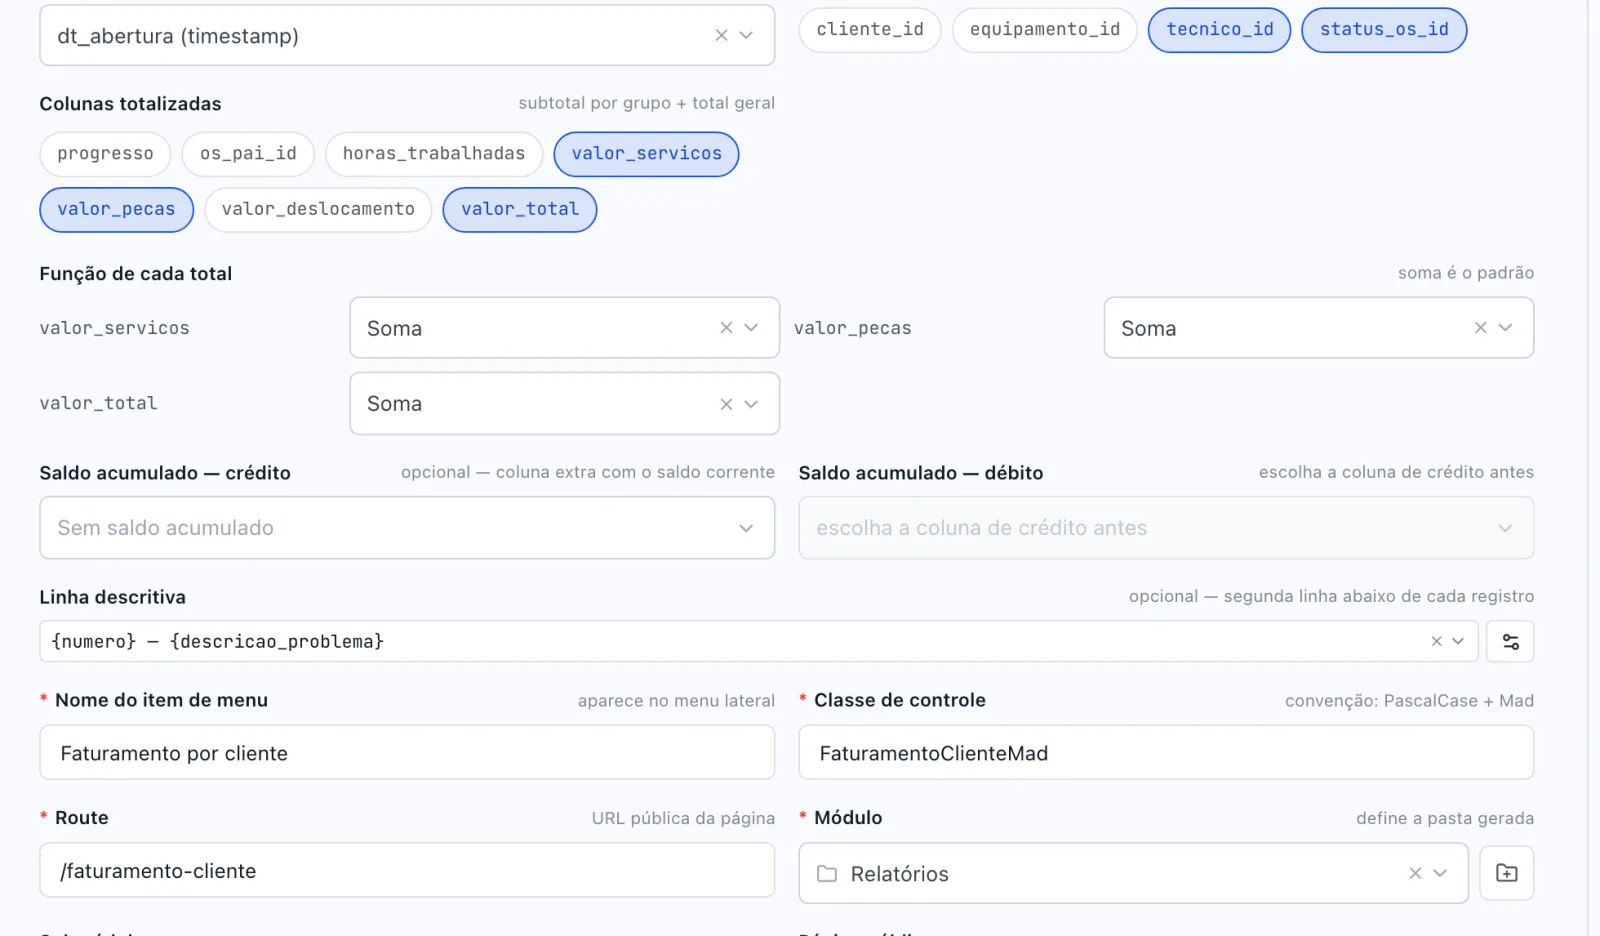
Task: Clear the valor_total Soma function
Action: [x=726, y=404]
